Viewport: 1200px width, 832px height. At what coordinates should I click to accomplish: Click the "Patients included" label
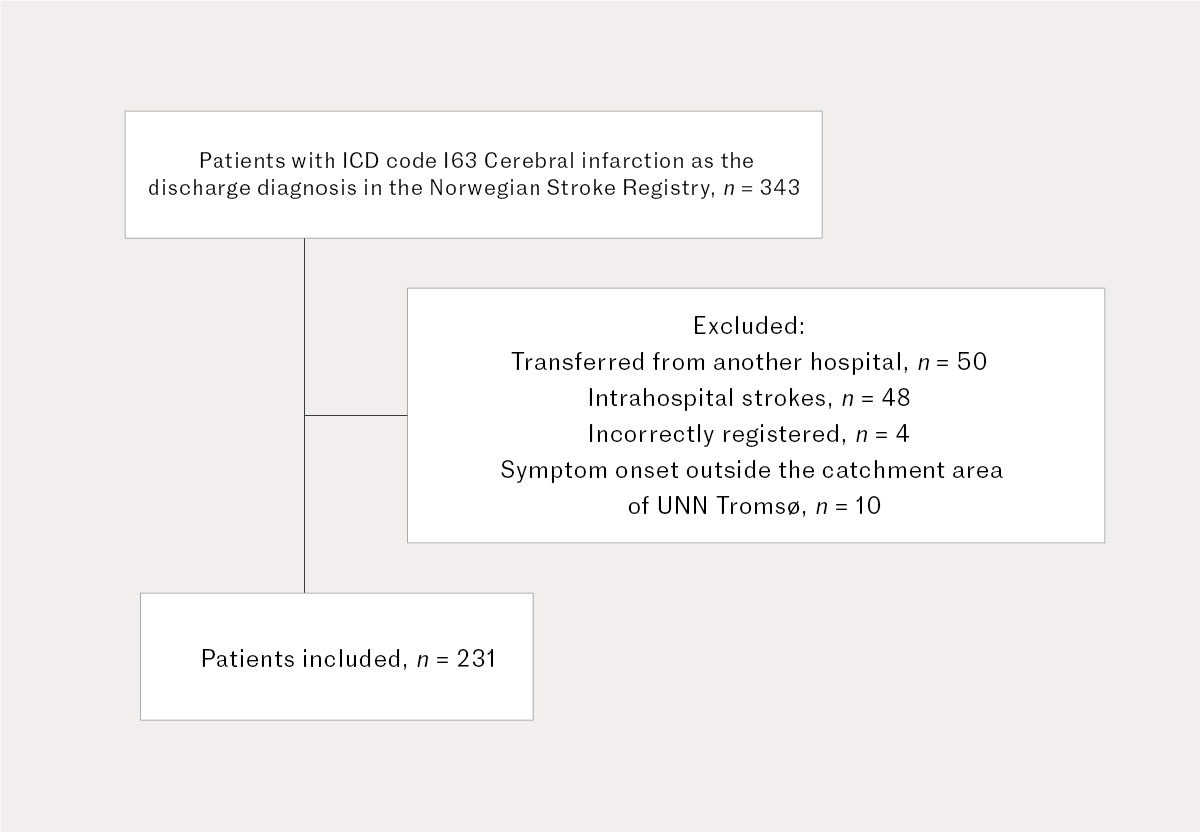point(302,659)
